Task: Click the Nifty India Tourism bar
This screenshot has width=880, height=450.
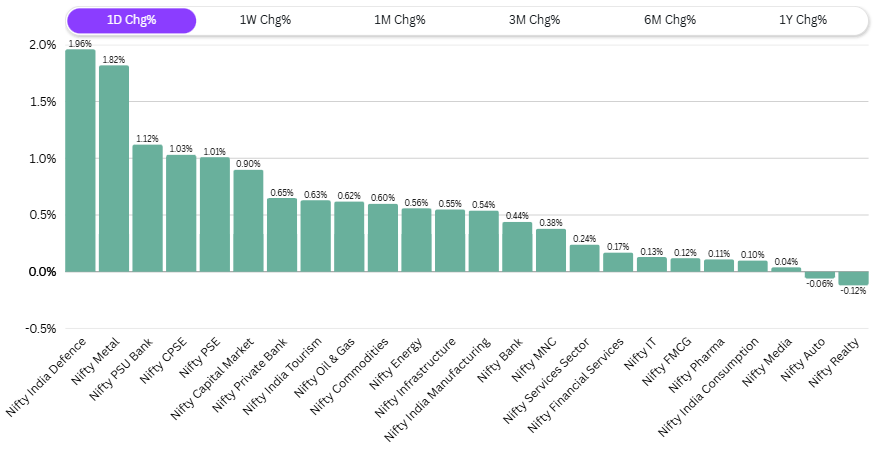Action: pyautogui.click(x=316, y=236)
